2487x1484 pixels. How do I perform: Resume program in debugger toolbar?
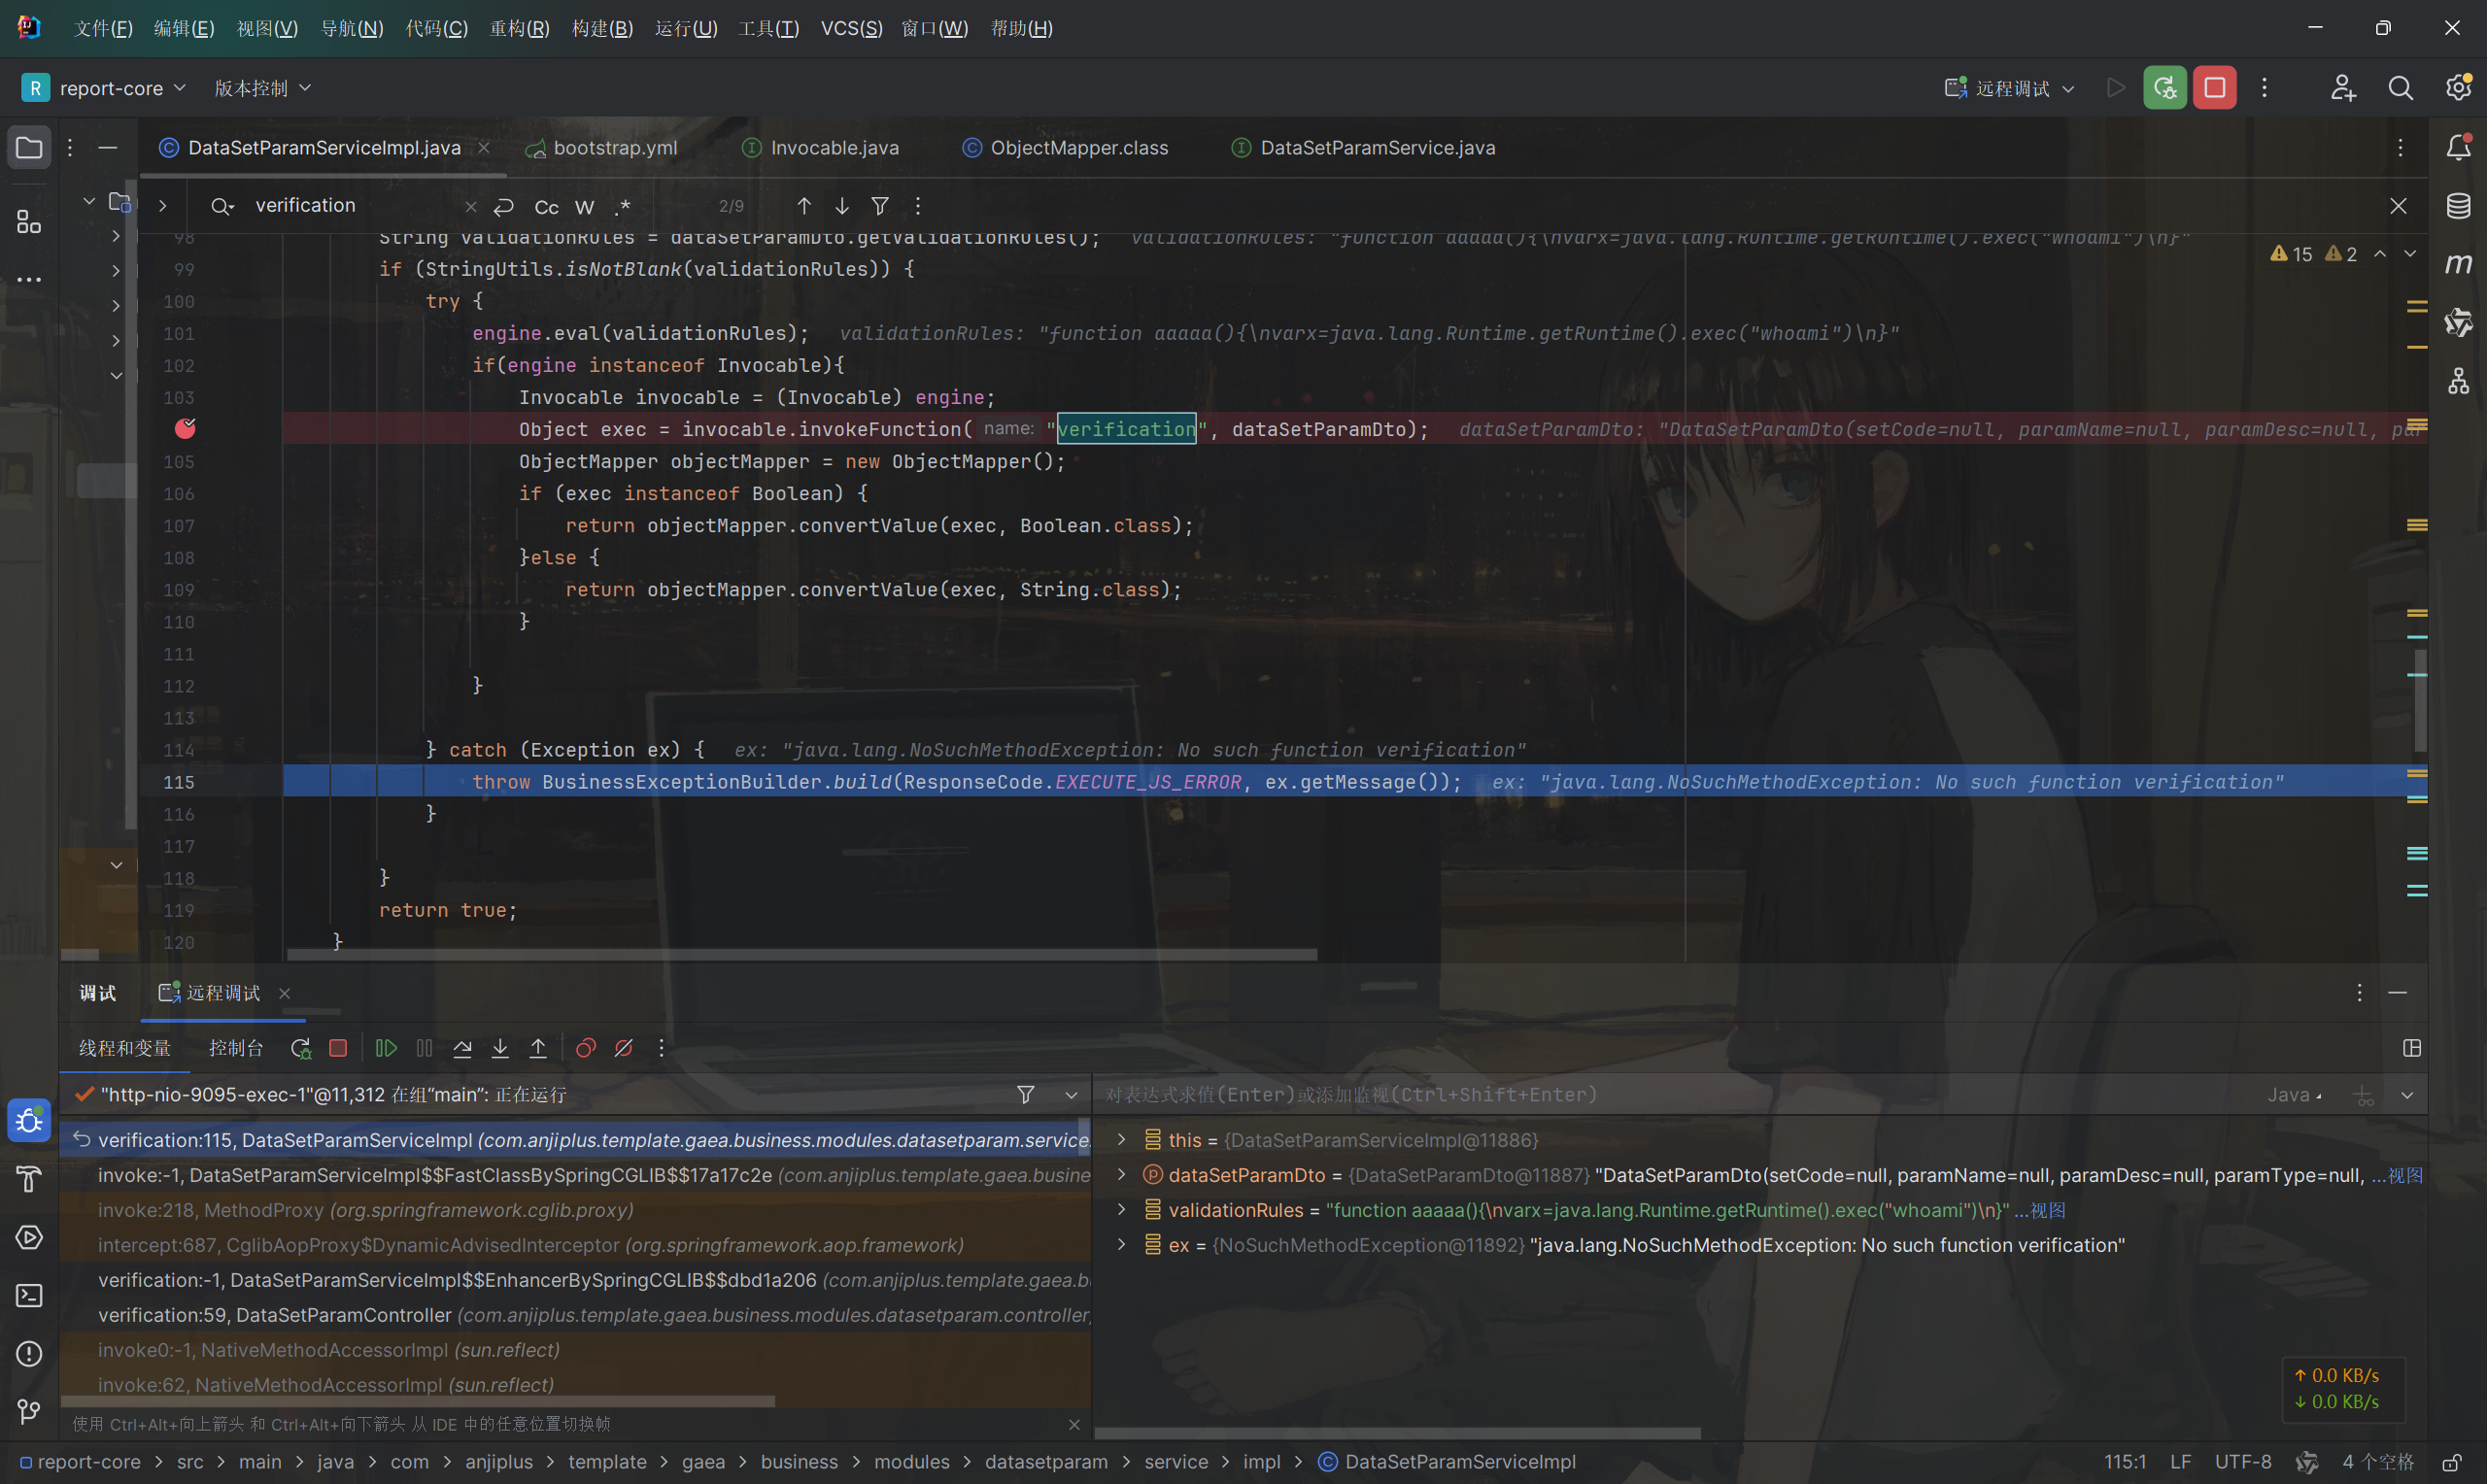click(385, 1048)
